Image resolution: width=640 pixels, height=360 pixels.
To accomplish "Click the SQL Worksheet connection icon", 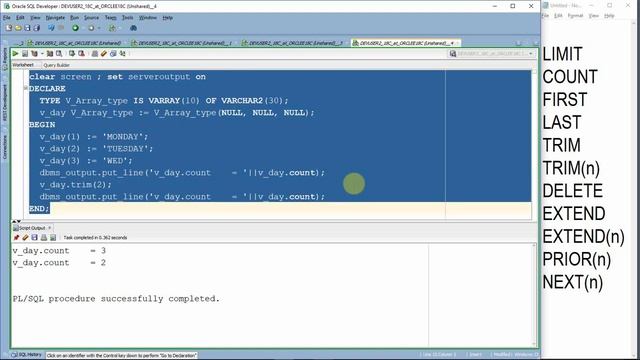I will pos(112,28).
